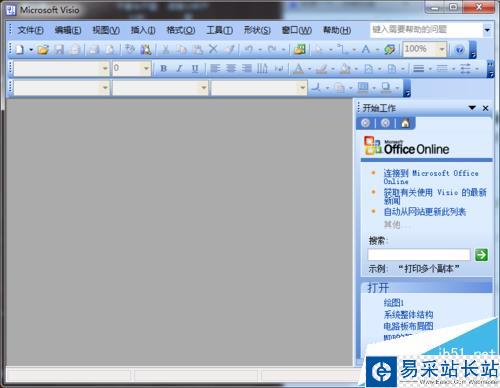
Task: Align text right
Action: 247,69
